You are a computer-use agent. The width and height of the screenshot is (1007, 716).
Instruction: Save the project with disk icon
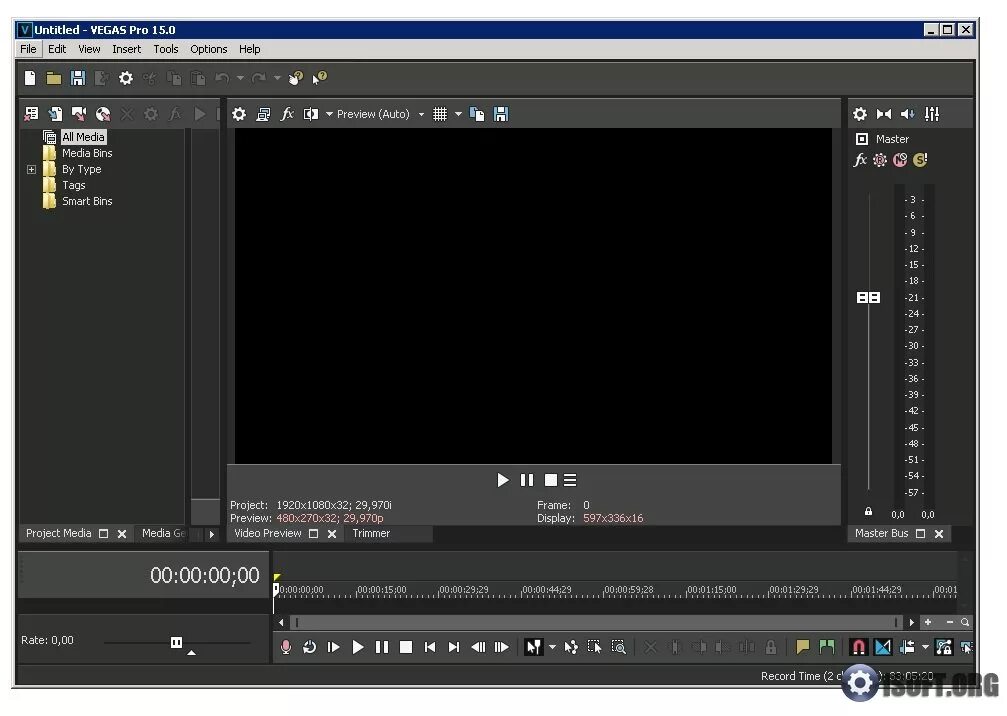78,78
